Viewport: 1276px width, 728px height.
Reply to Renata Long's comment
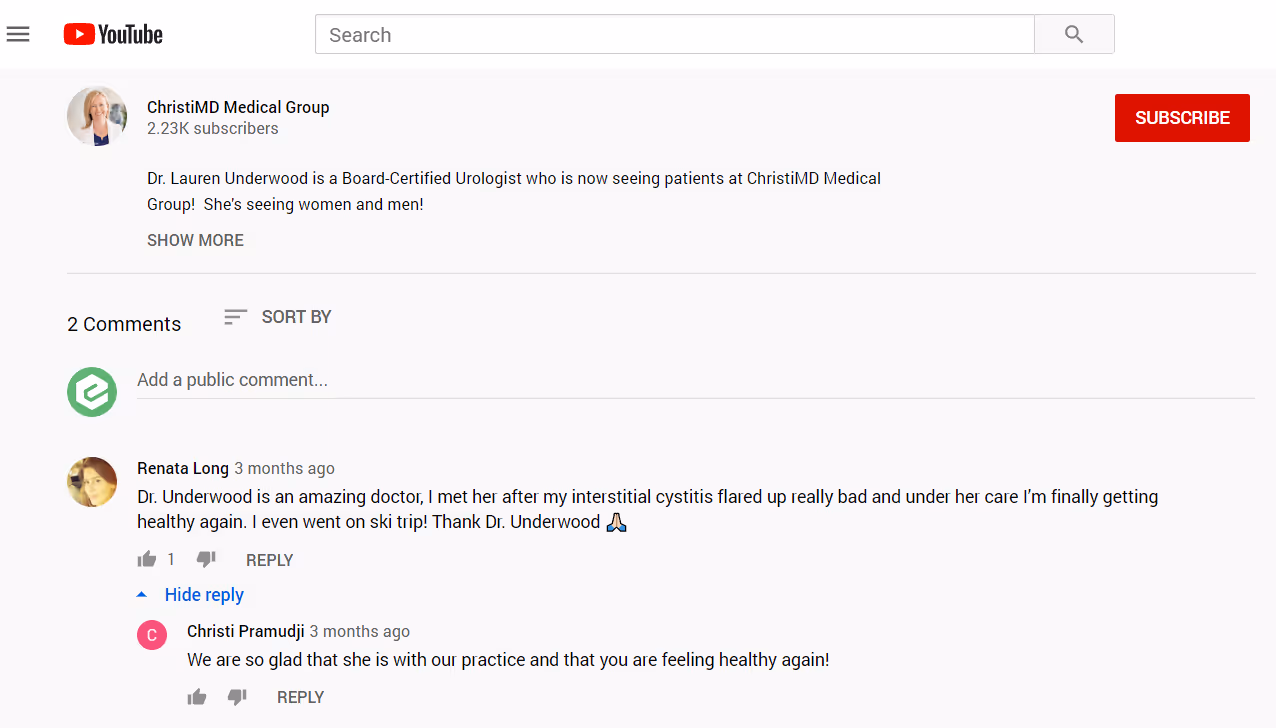(x=269, y=559)
